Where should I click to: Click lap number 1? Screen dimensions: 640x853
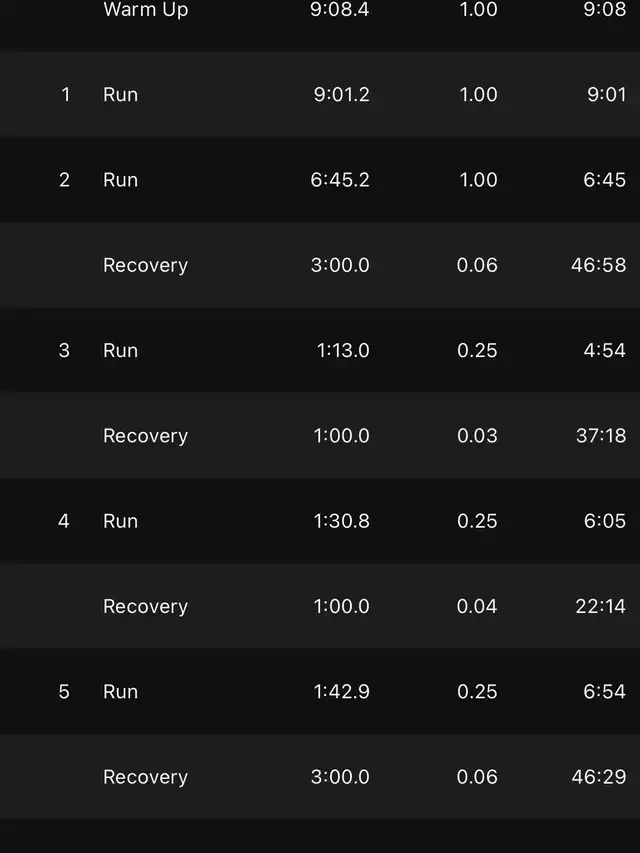pos(66,95)
